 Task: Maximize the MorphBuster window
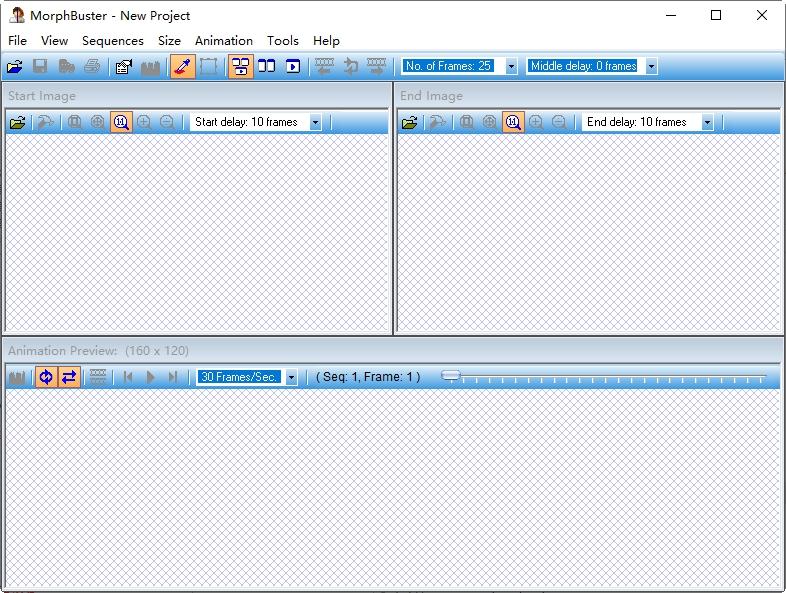(x=716, y=16)
